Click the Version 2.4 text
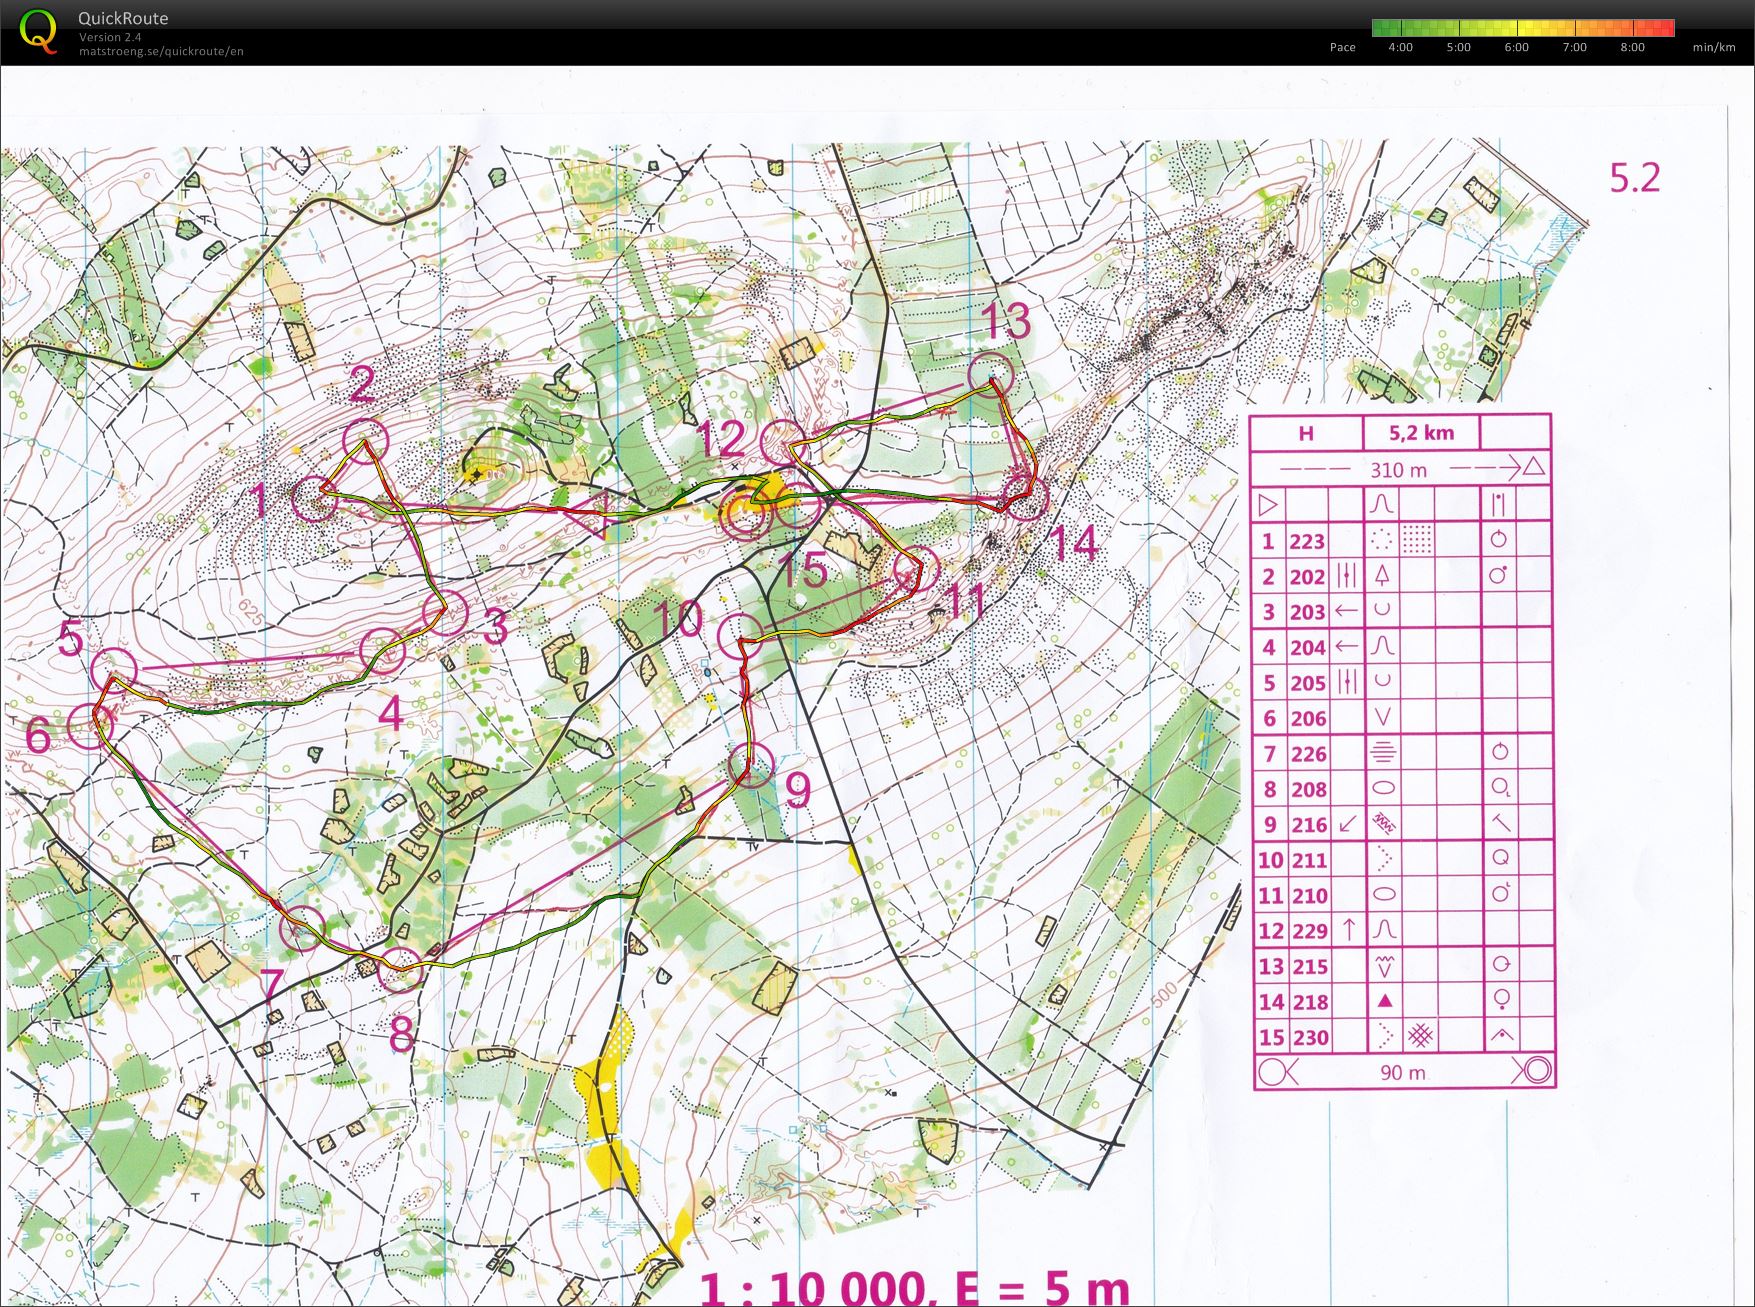The image size is (1755, 1307). coord(110,37)
